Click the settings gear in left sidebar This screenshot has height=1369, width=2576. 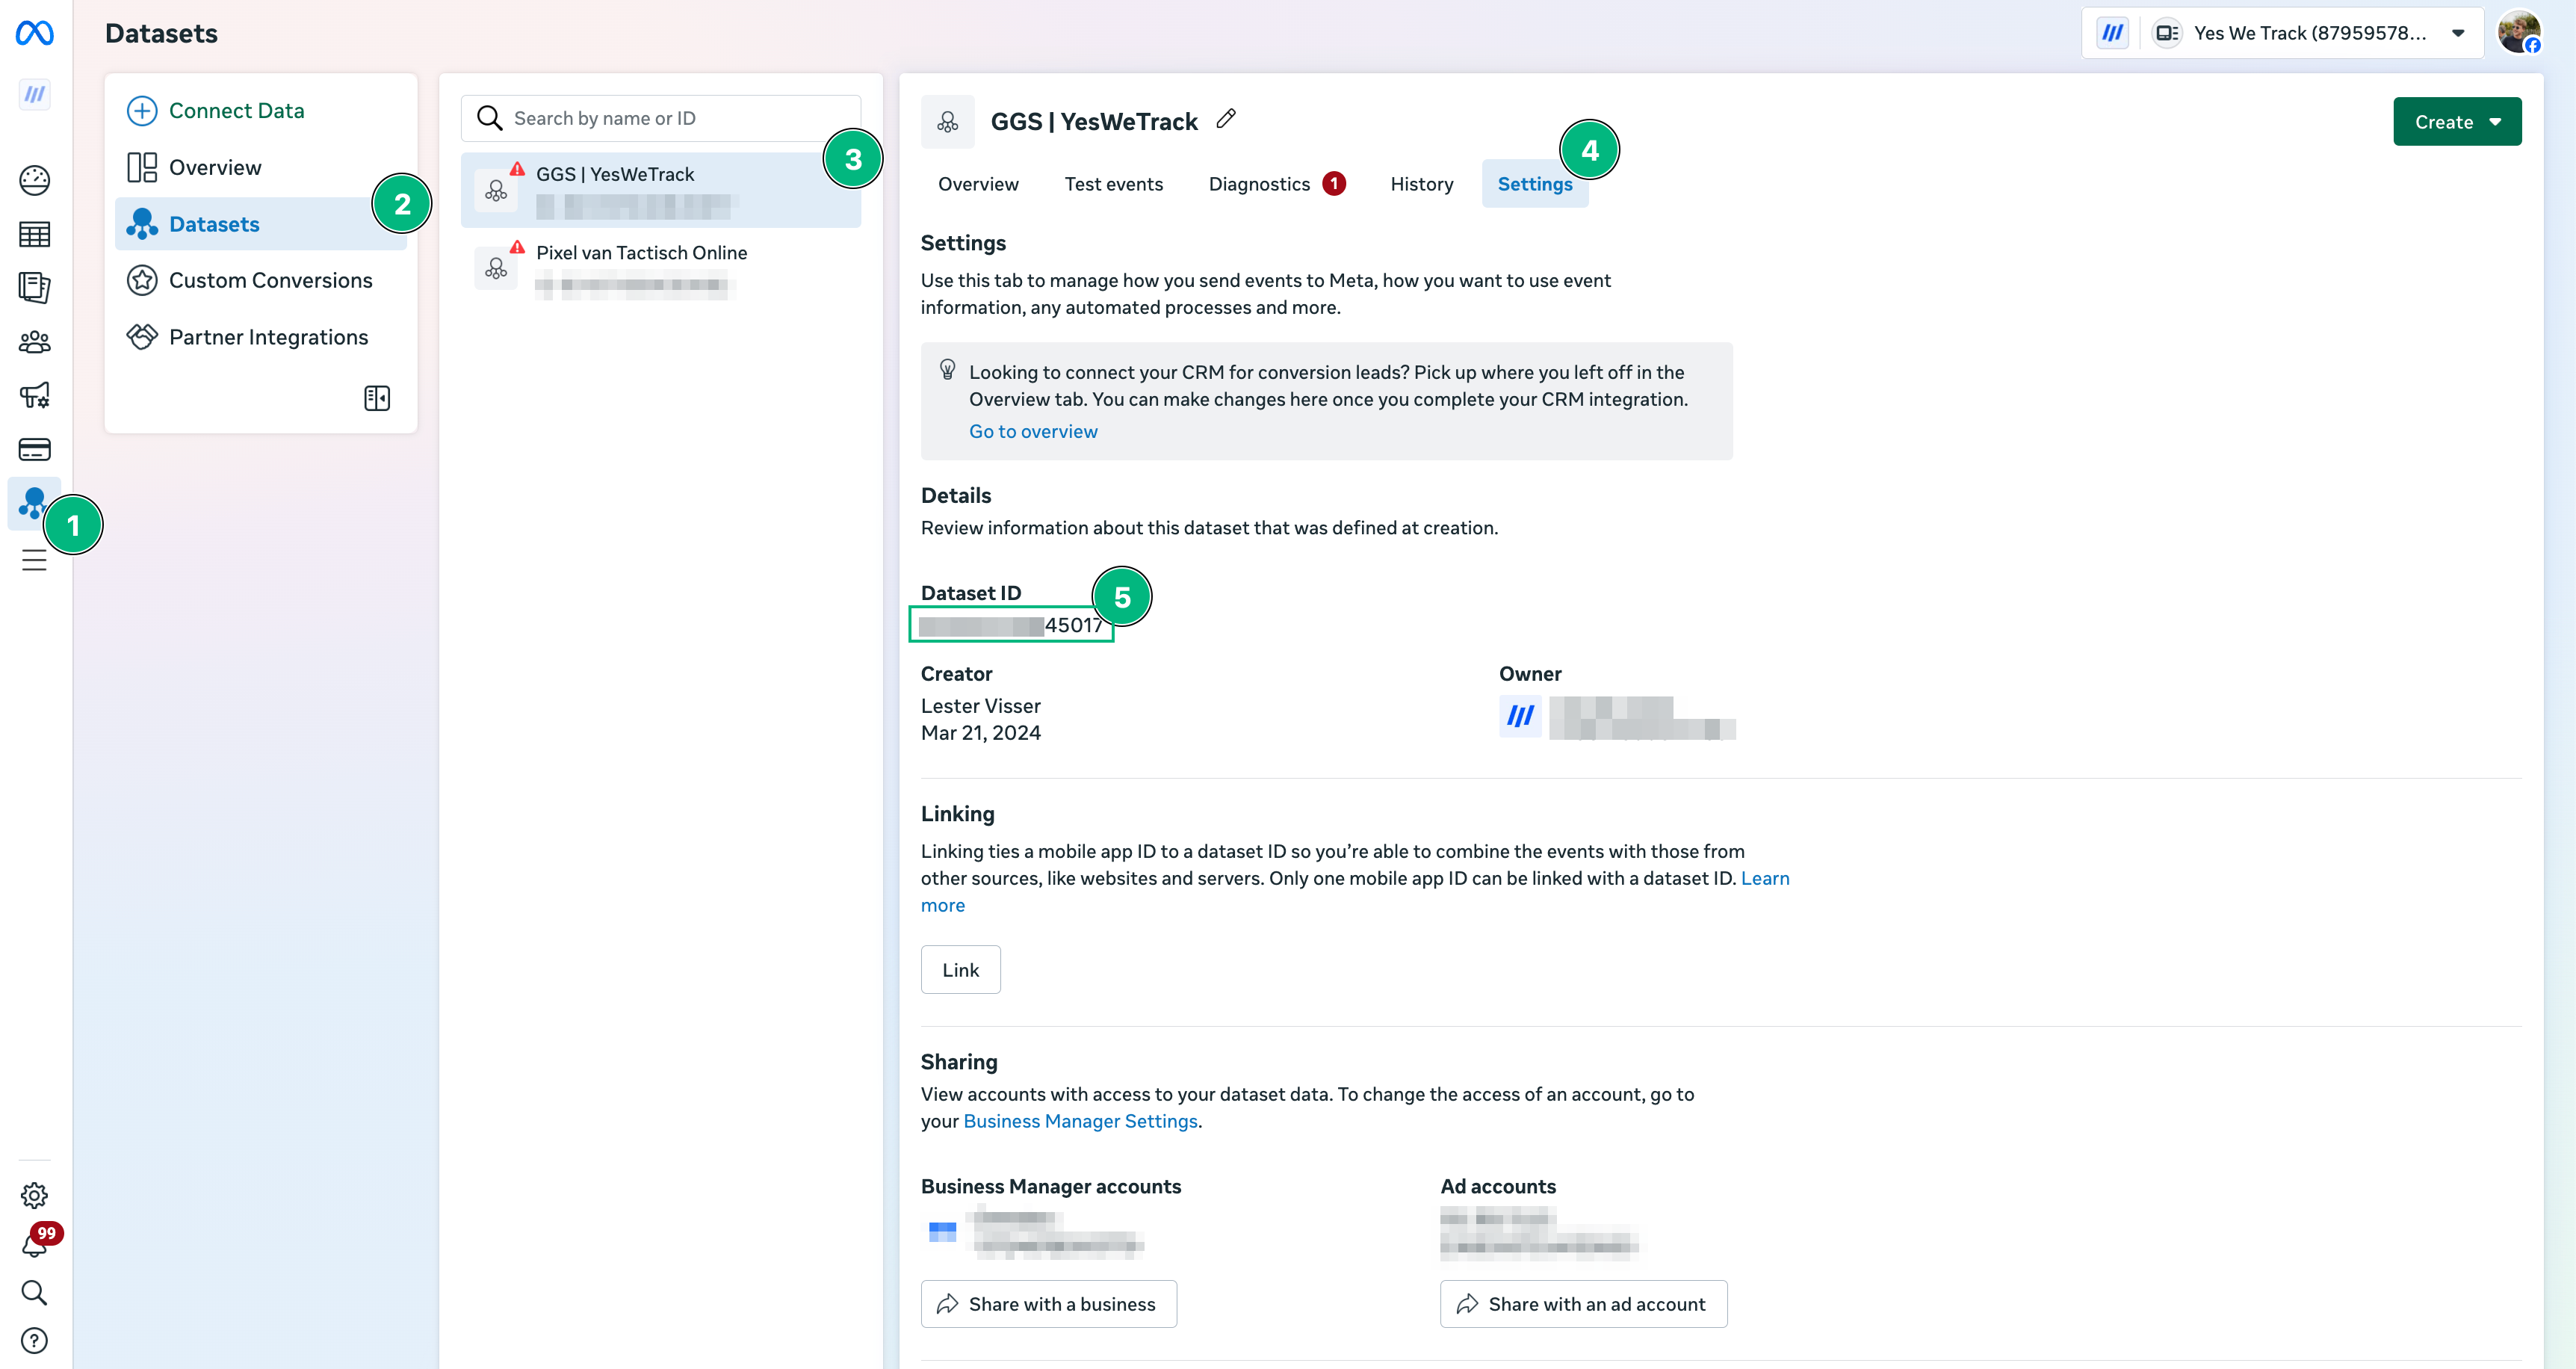(34, 1194)
